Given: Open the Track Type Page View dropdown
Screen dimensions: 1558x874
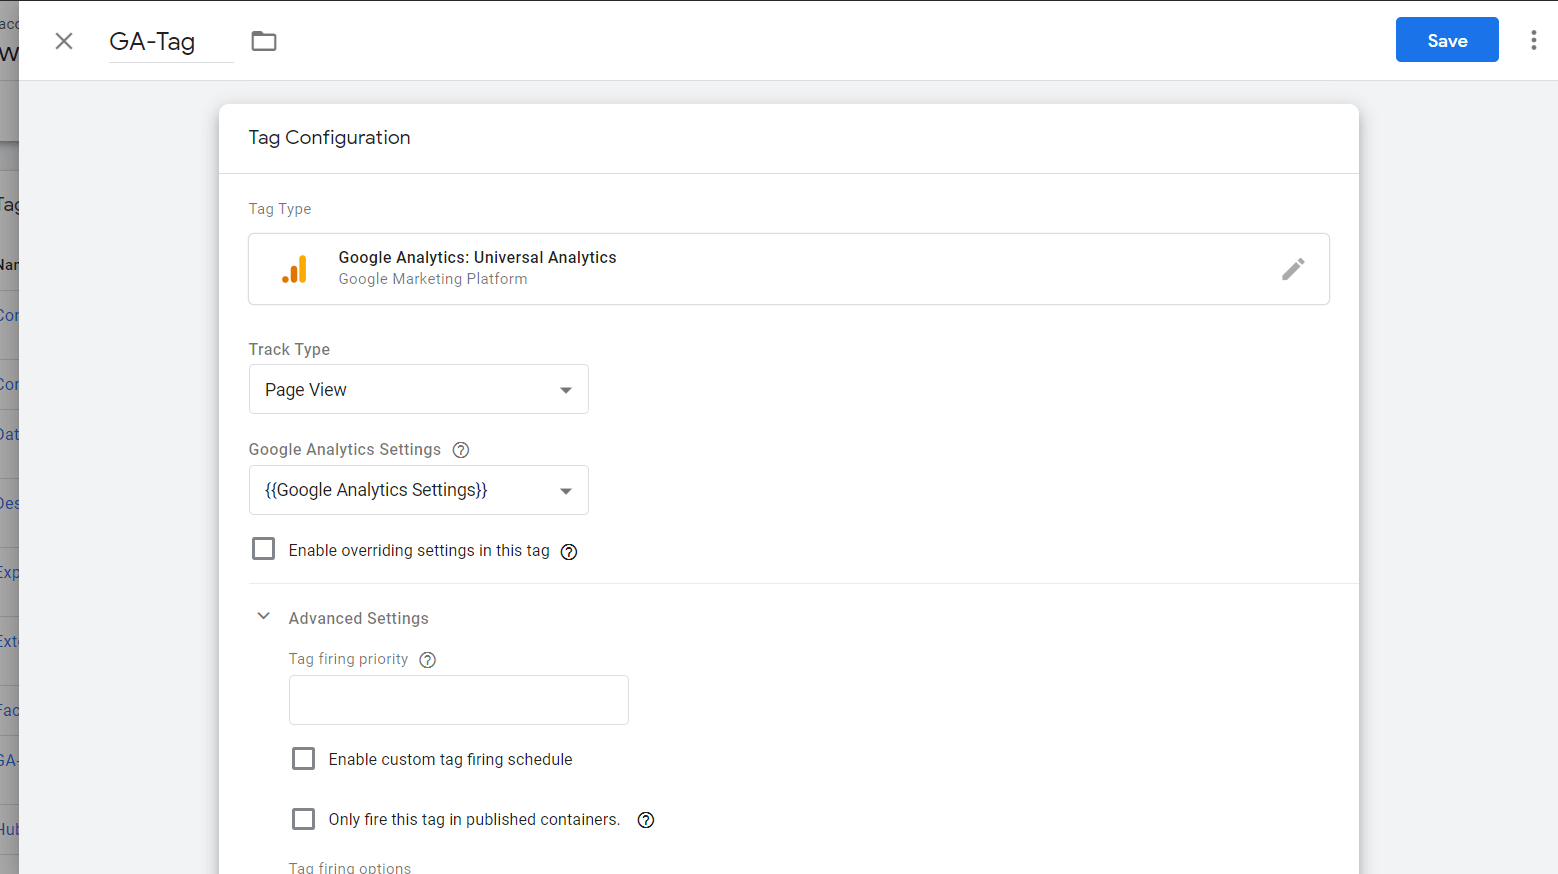Looking at the screenshot, I should coord(418,389).
